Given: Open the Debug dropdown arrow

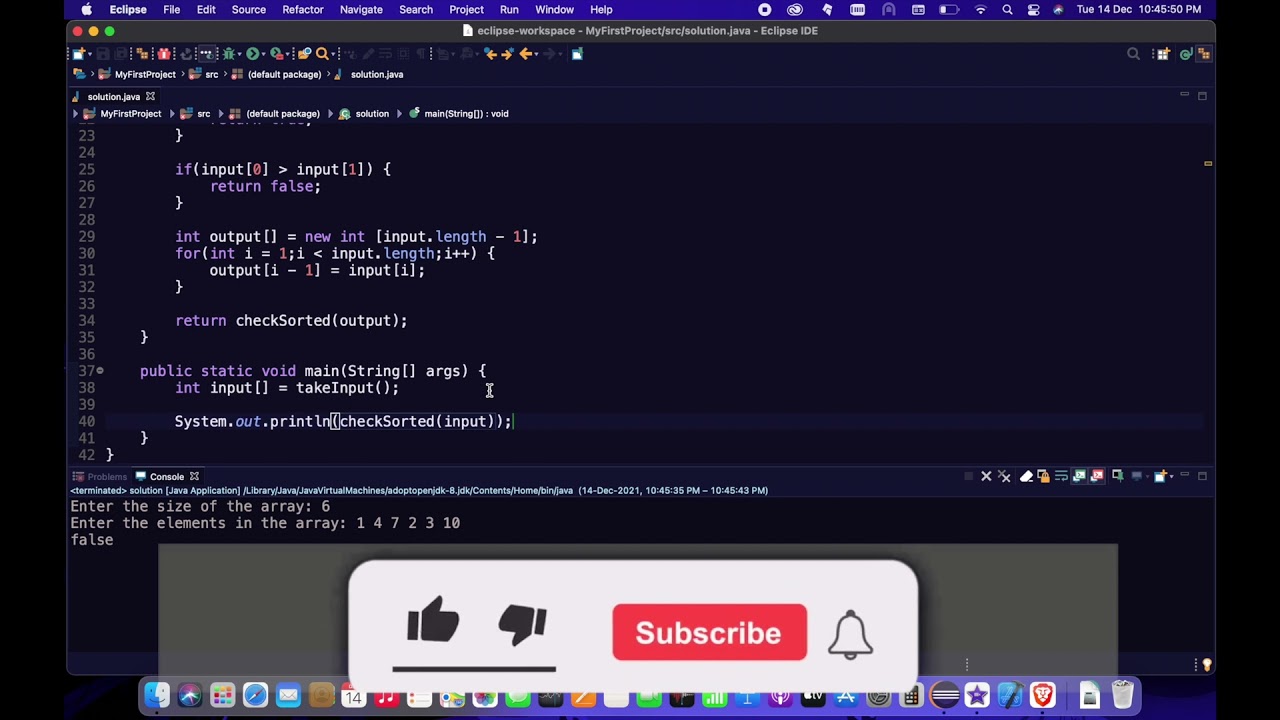Looking at the screenshot, I should click(x=240, y=54).
